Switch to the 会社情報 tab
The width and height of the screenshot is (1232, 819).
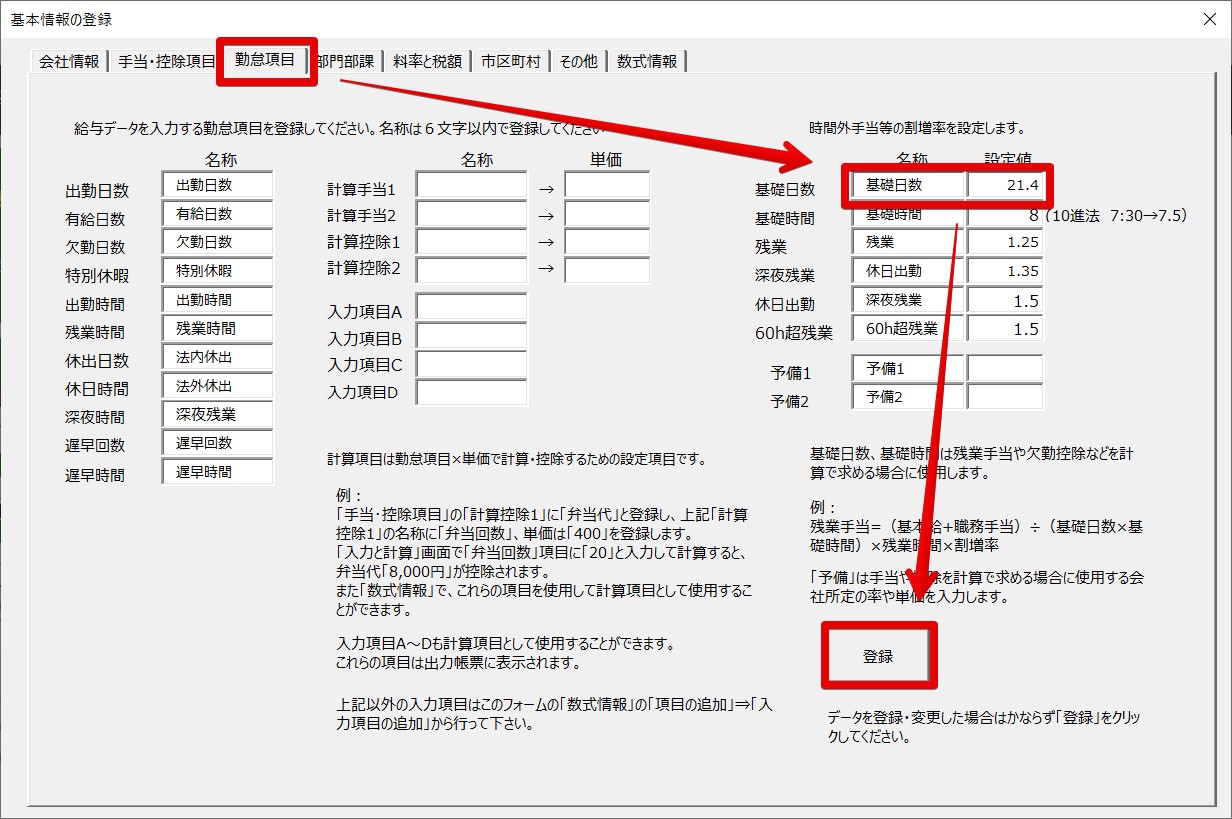pyautogui.click(x=69, y=61)
